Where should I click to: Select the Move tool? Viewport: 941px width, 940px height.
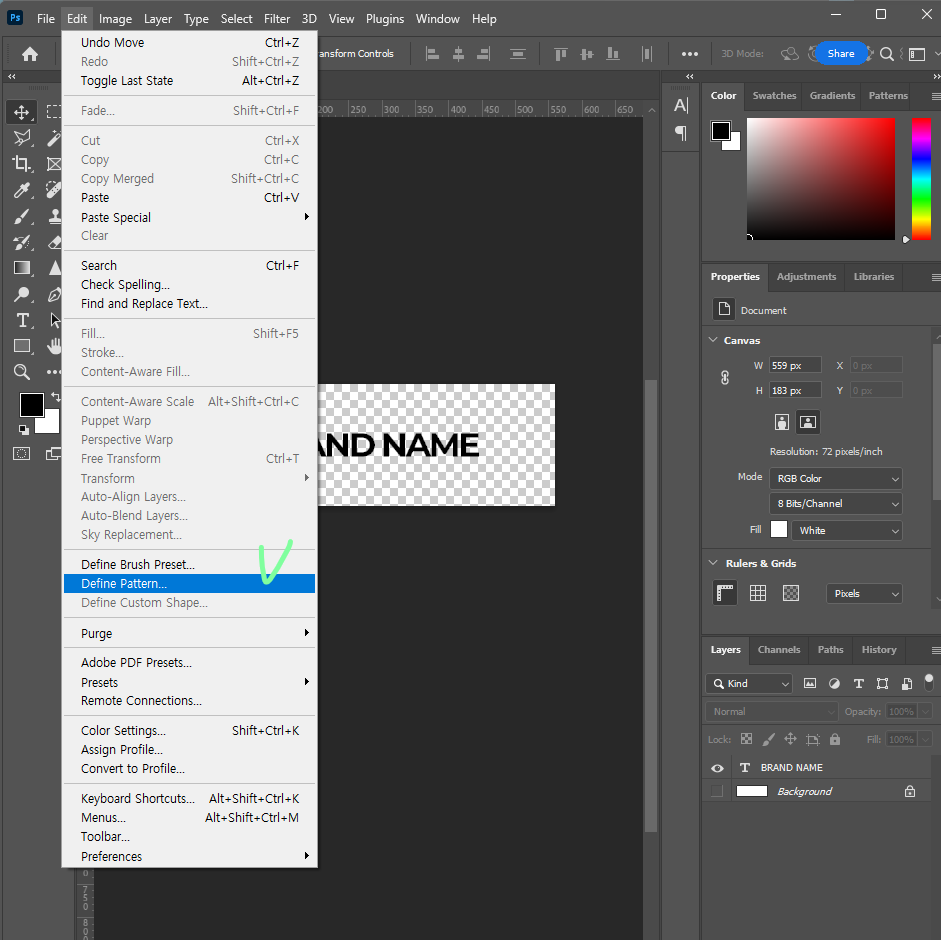22,112
